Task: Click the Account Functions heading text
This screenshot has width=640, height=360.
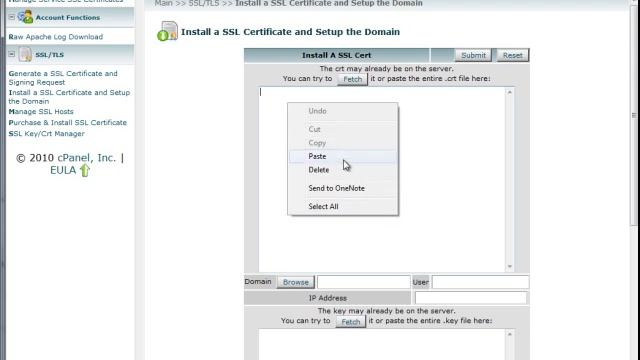Action: click(x=68, y=18)
